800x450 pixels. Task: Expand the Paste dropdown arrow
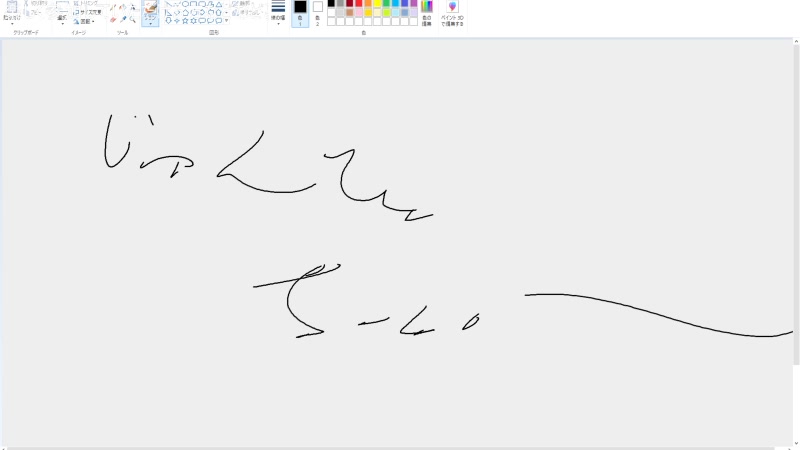pyautogui.click(x=11, y=23)
